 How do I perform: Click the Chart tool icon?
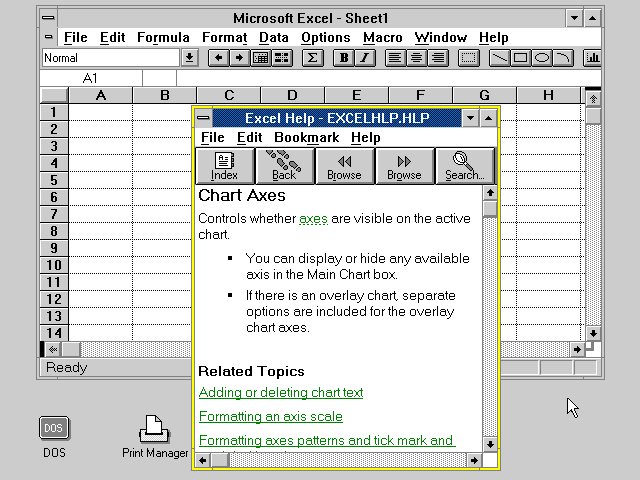592,58
